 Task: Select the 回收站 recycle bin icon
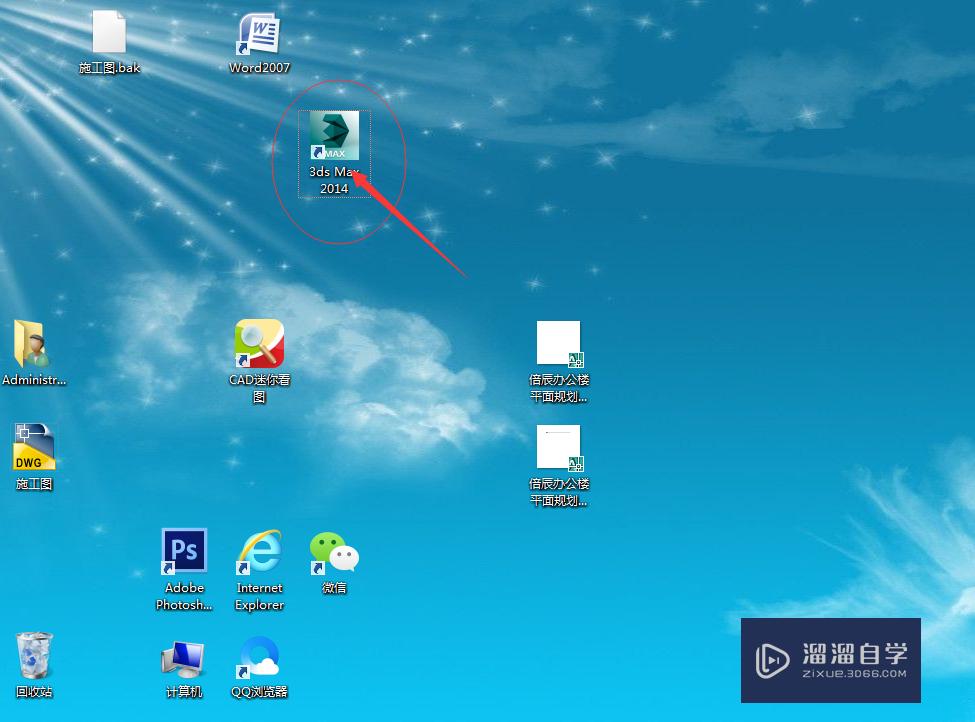34,655
